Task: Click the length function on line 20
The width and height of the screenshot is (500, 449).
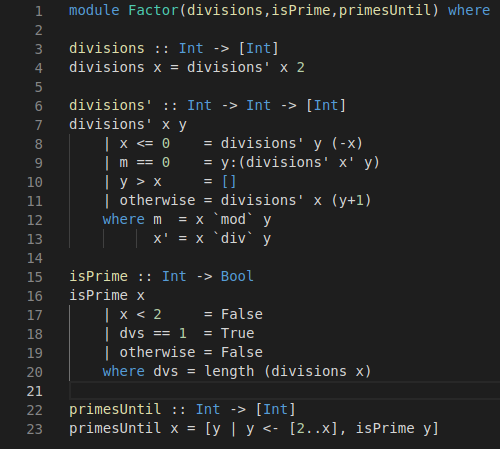Action: click(229, 372)
